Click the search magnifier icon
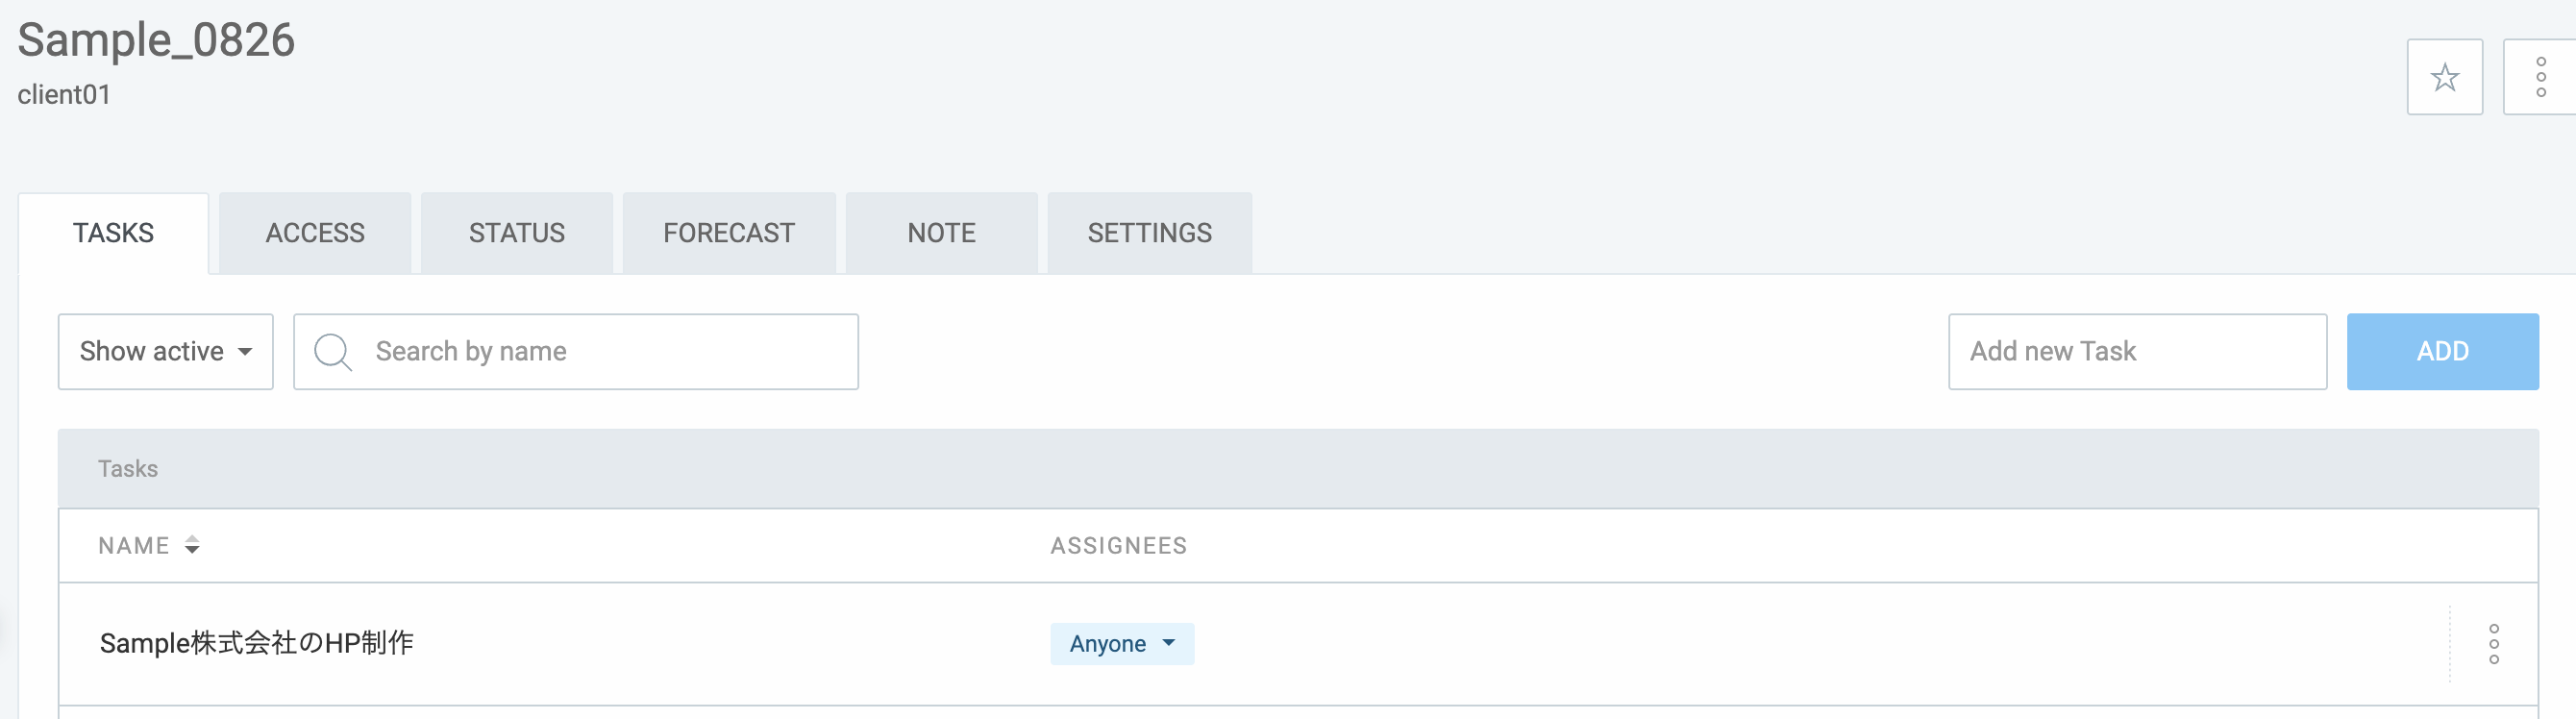This screenshot has height=719, width=2576. coord(332,352)
